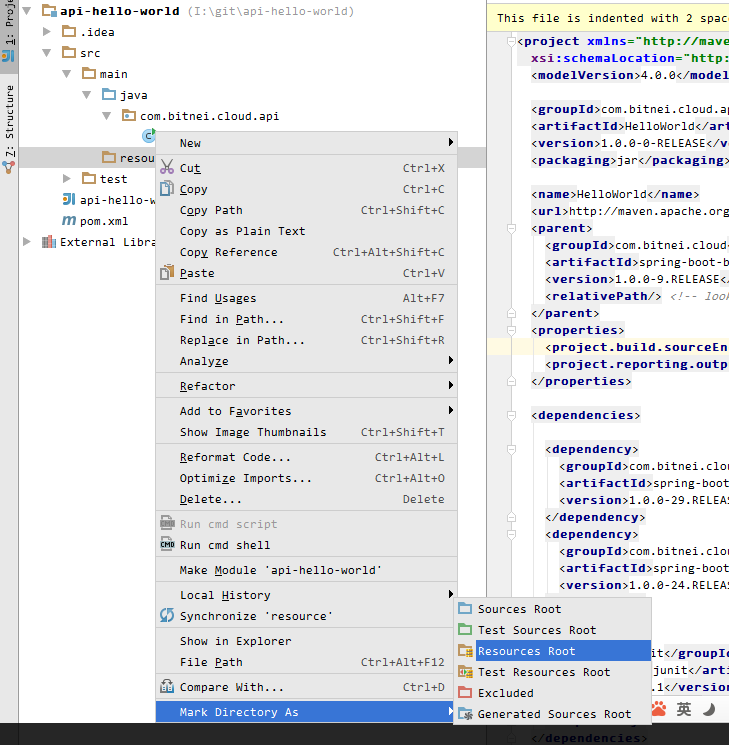Collapse the api-hello-world project root
The width and height of the screenshot is (729, 745).
point(28,10)
